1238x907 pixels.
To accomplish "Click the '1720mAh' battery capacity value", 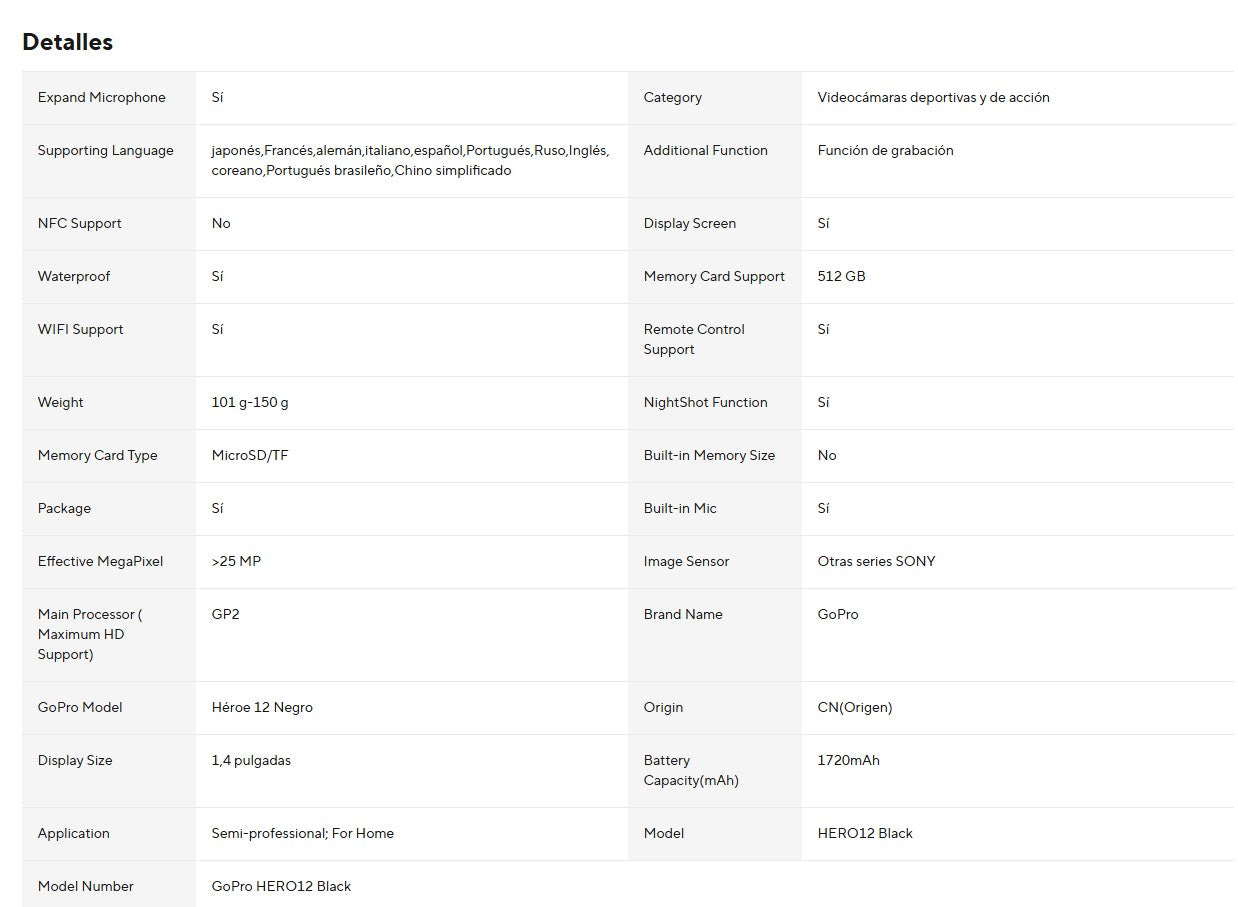I will tap(848, 760).
